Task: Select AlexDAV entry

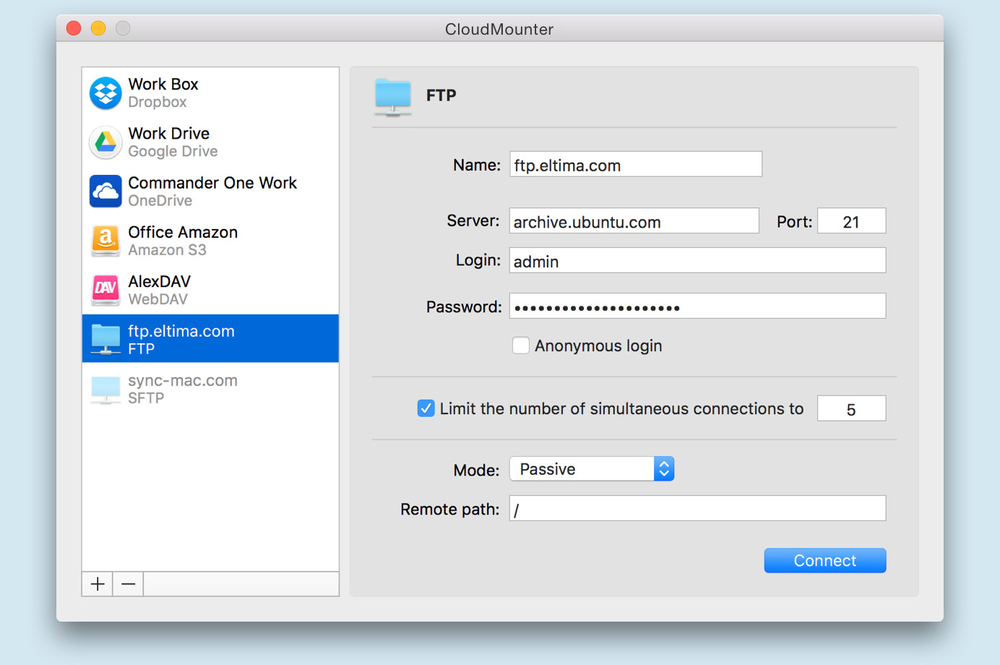Action: point(210,290)
